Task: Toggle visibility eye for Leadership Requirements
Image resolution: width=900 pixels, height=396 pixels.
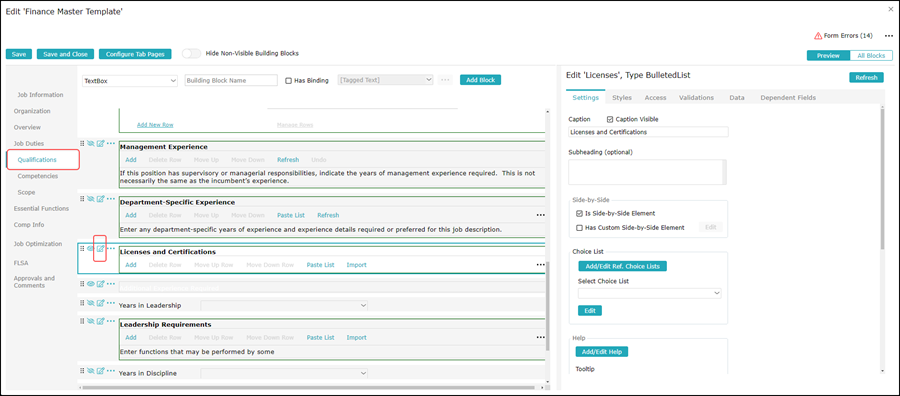Action: click(91, 321)
